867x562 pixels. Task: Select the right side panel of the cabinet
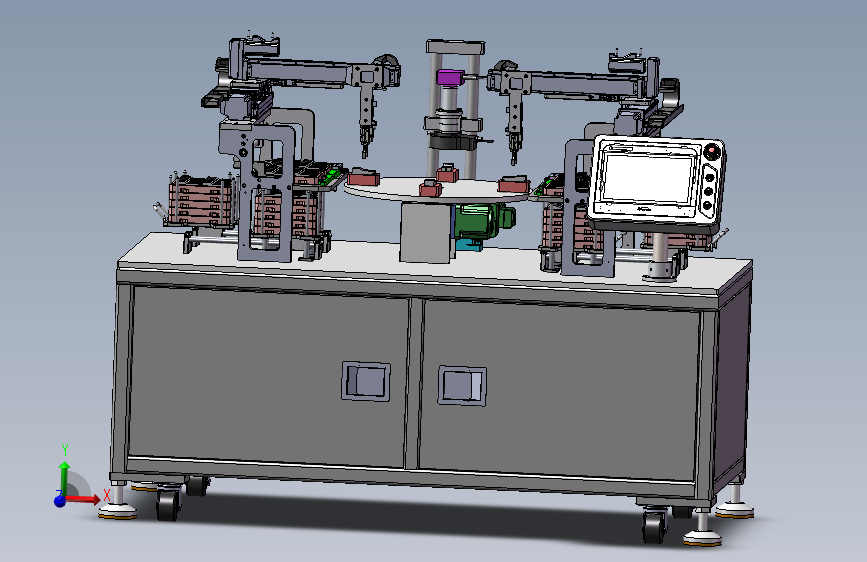pos(731,382)
